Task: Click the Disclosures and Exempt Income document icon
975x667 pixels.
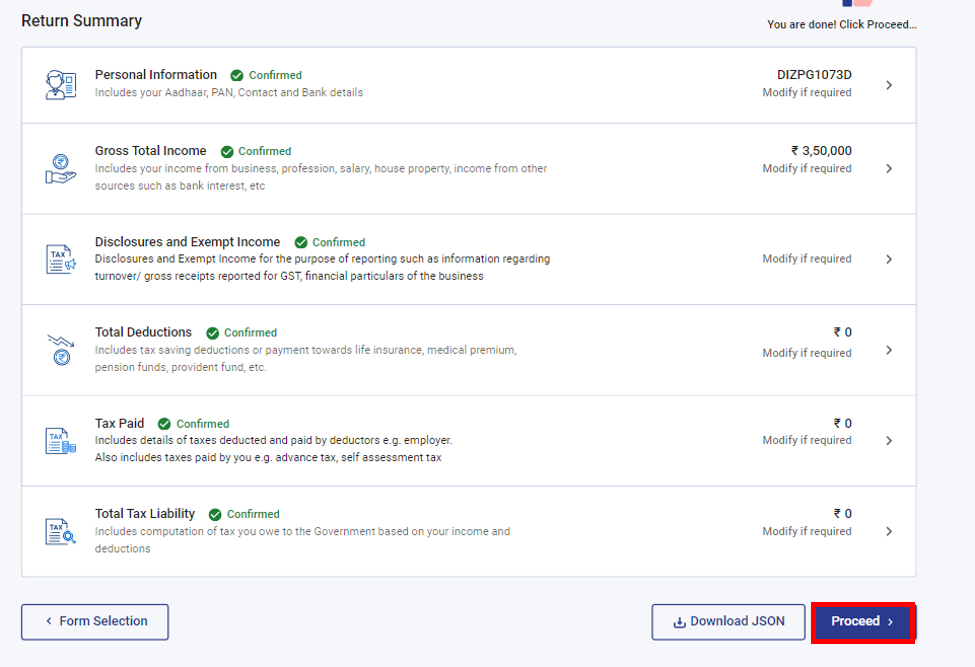Action: (61, 259)
